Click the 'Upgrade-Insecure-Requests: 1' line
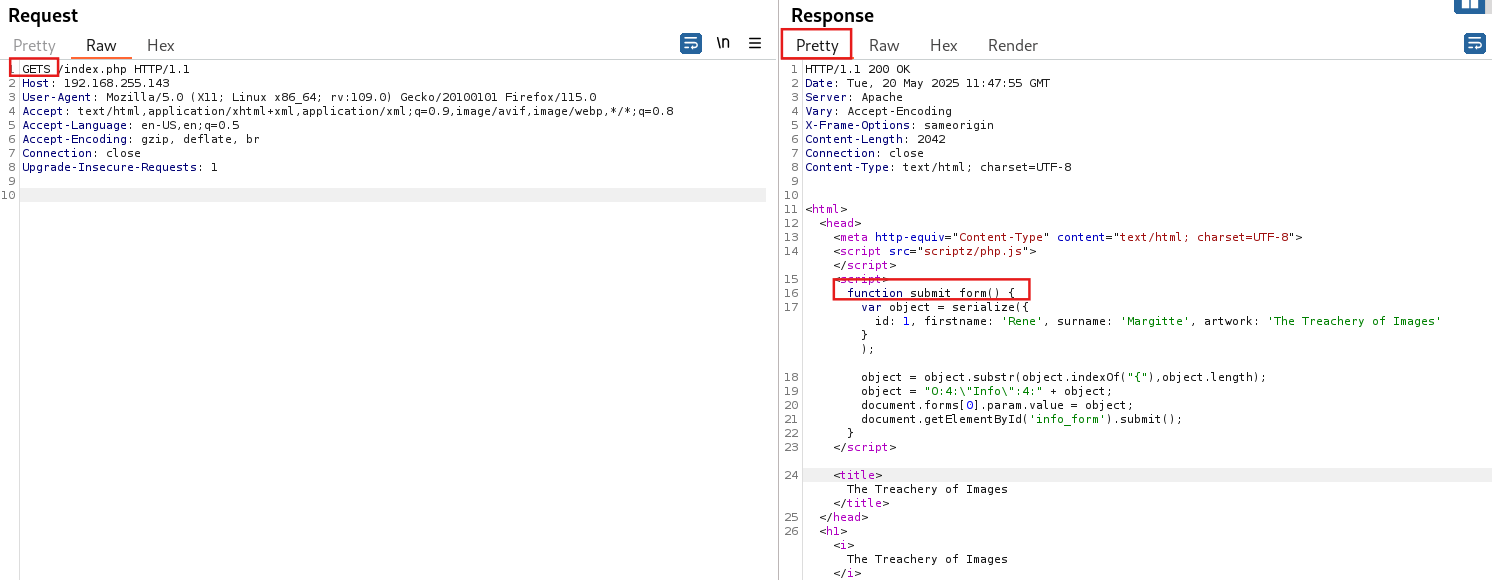This screenshot has width=1492, height=580. coord(120,167)
